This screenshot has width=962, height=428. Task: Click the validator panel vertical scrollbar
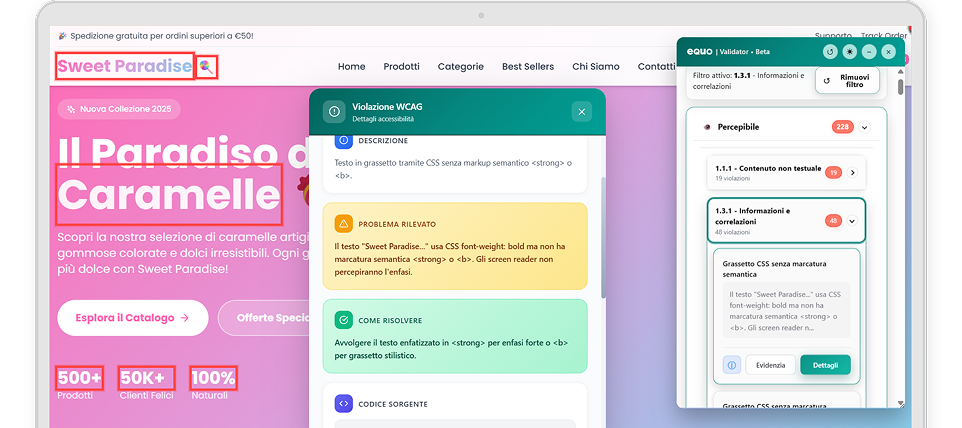tap(900, 88)
